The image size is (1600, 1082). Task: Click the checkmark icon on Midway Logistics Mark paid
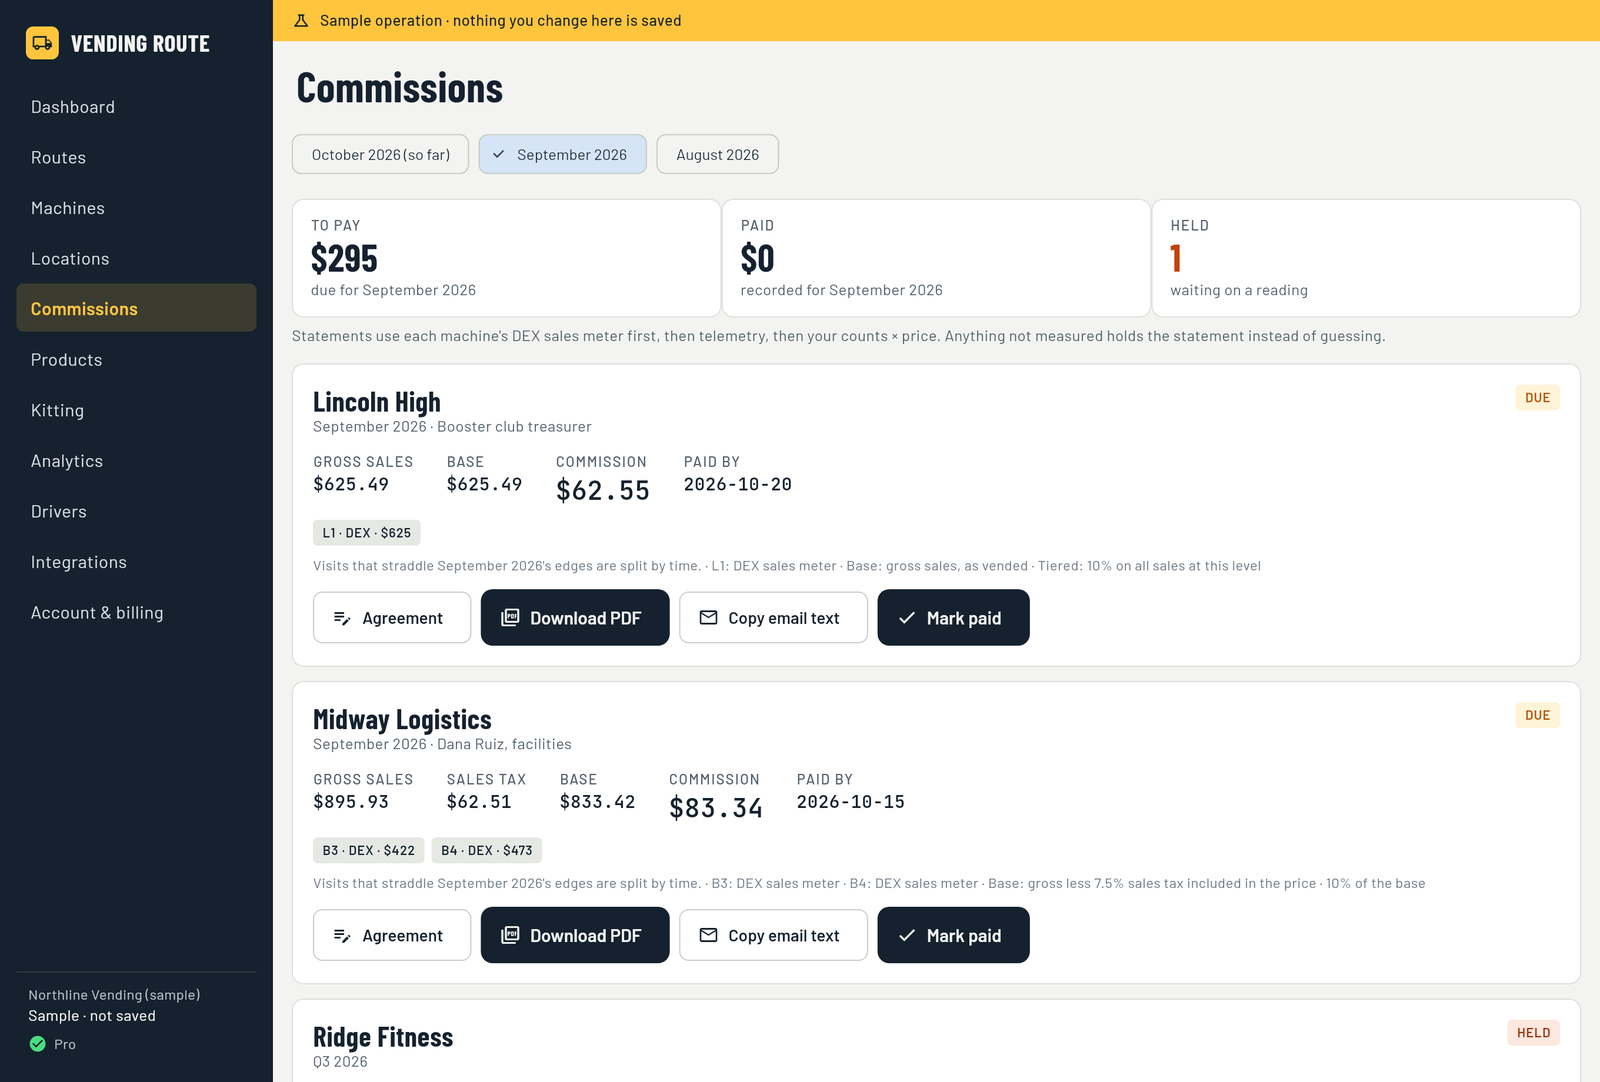[x=907, y=935]
